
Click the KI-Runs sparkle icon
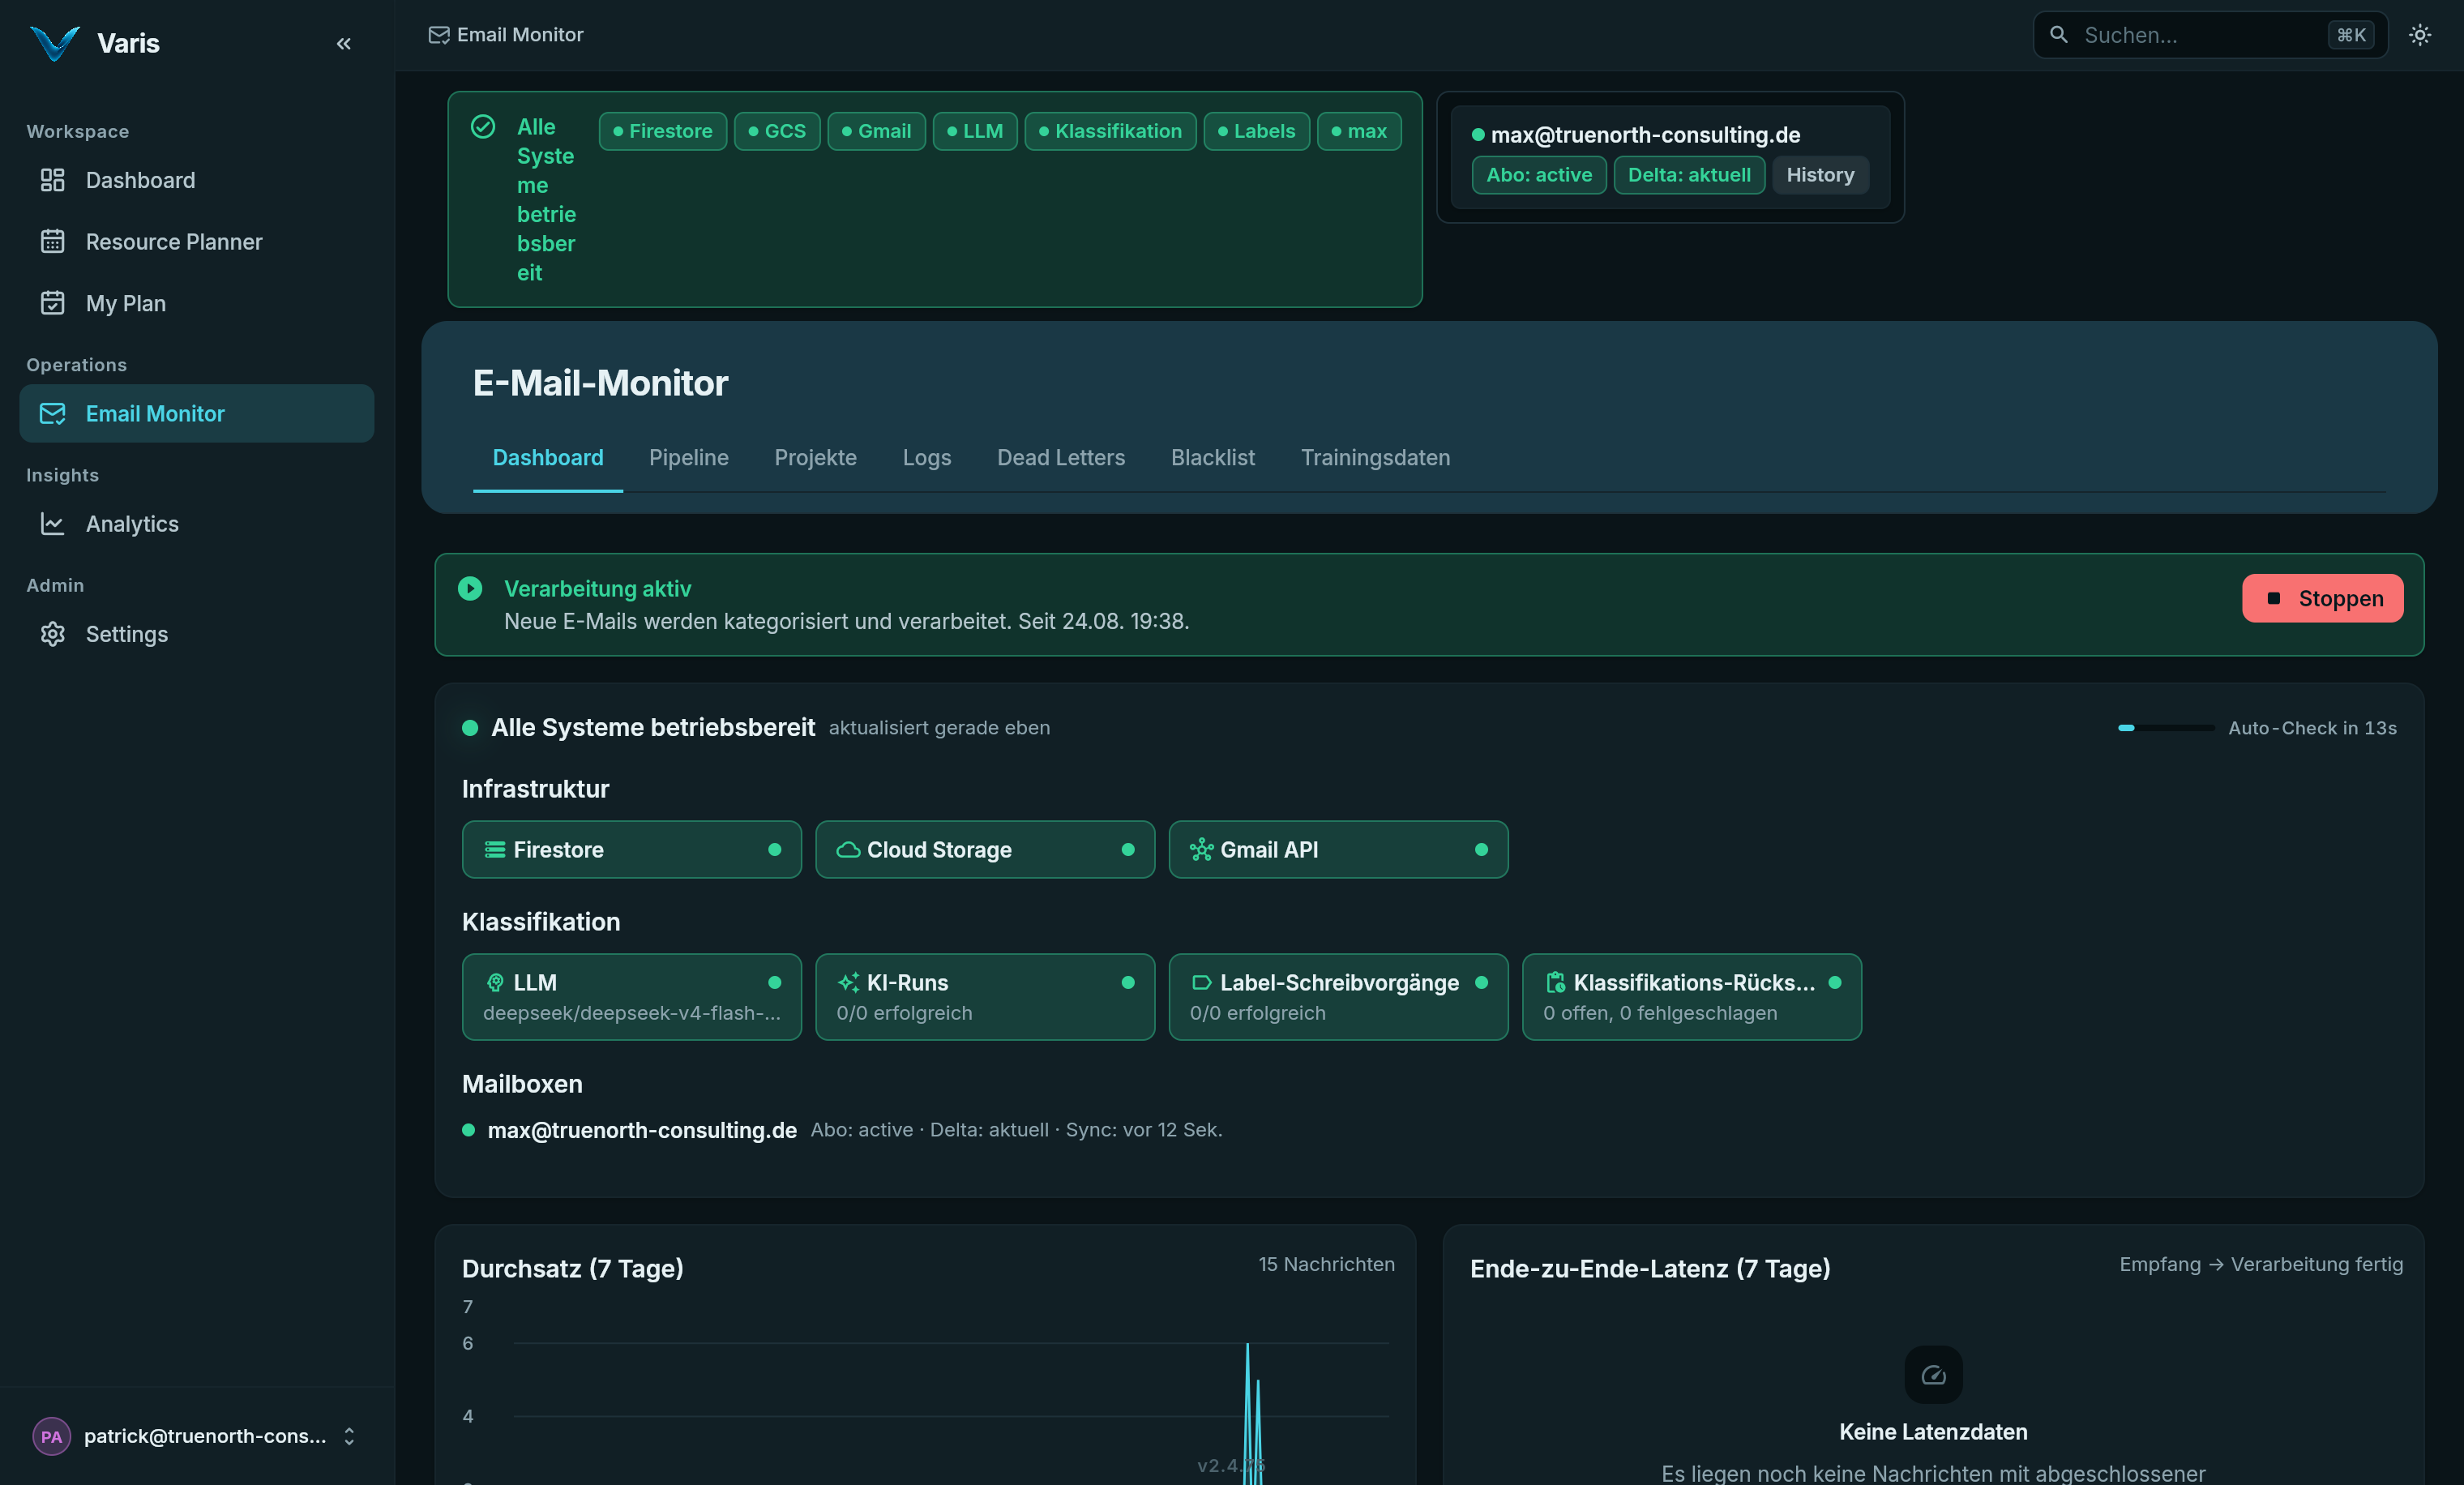point(848,982)
